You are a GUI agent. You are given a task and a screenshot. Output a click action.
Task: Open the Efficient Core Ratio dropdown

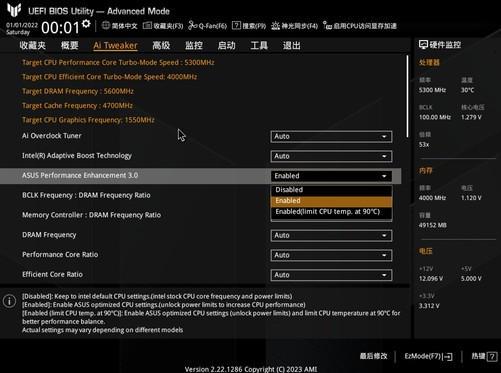point(331,275)
